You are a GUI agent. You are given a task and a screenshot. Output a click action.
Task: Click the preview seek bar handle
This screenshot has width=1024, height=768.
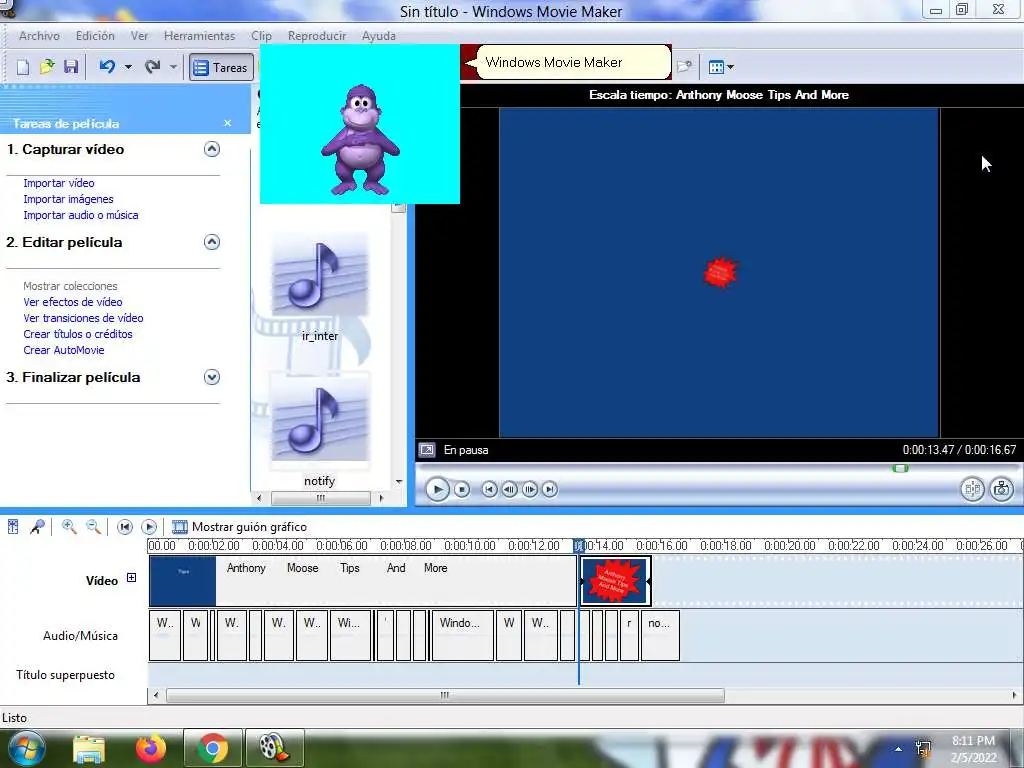pyautogui.click(x=901, y=468)
